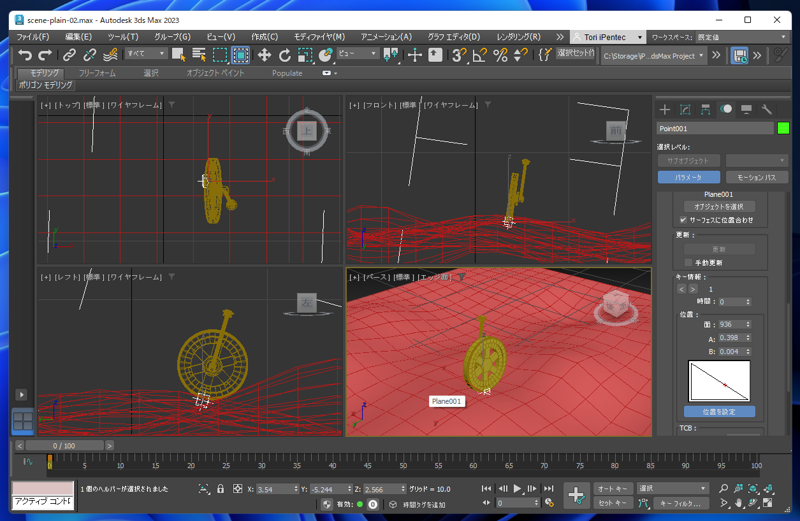Toggle the Percent Snap icon
This screenshot has height=521, width=800.
501,55
